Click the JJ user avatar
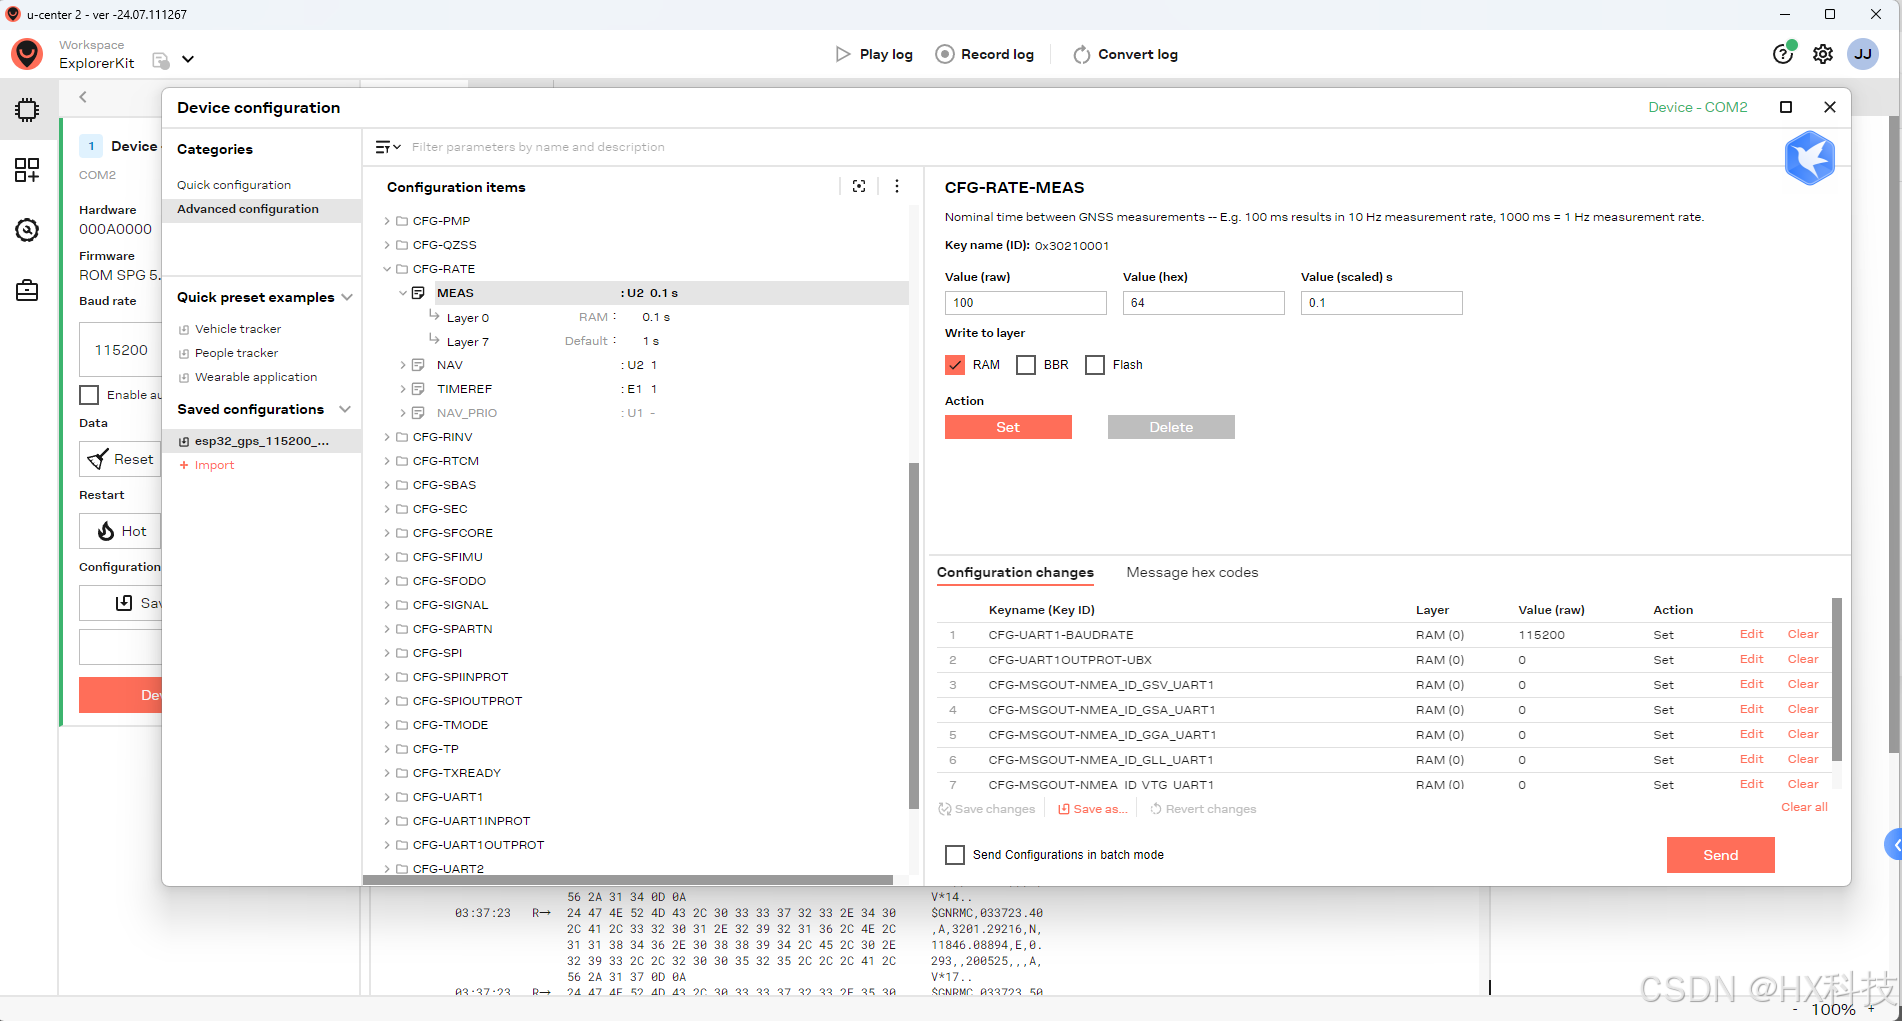The width and height of the screenshot is (1902, 1021). [x=1863, y=54]
